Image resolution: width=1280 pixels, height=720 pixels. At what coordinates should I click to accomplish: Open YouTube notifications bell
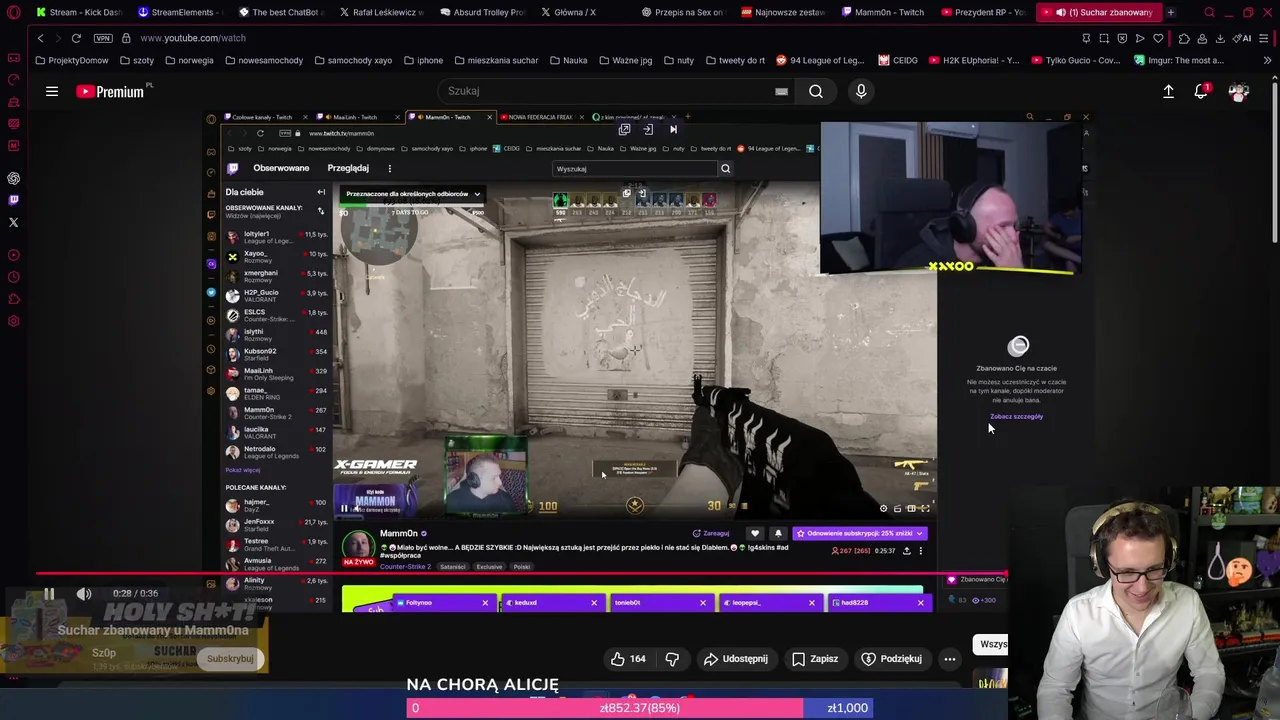click(1201, 91)
